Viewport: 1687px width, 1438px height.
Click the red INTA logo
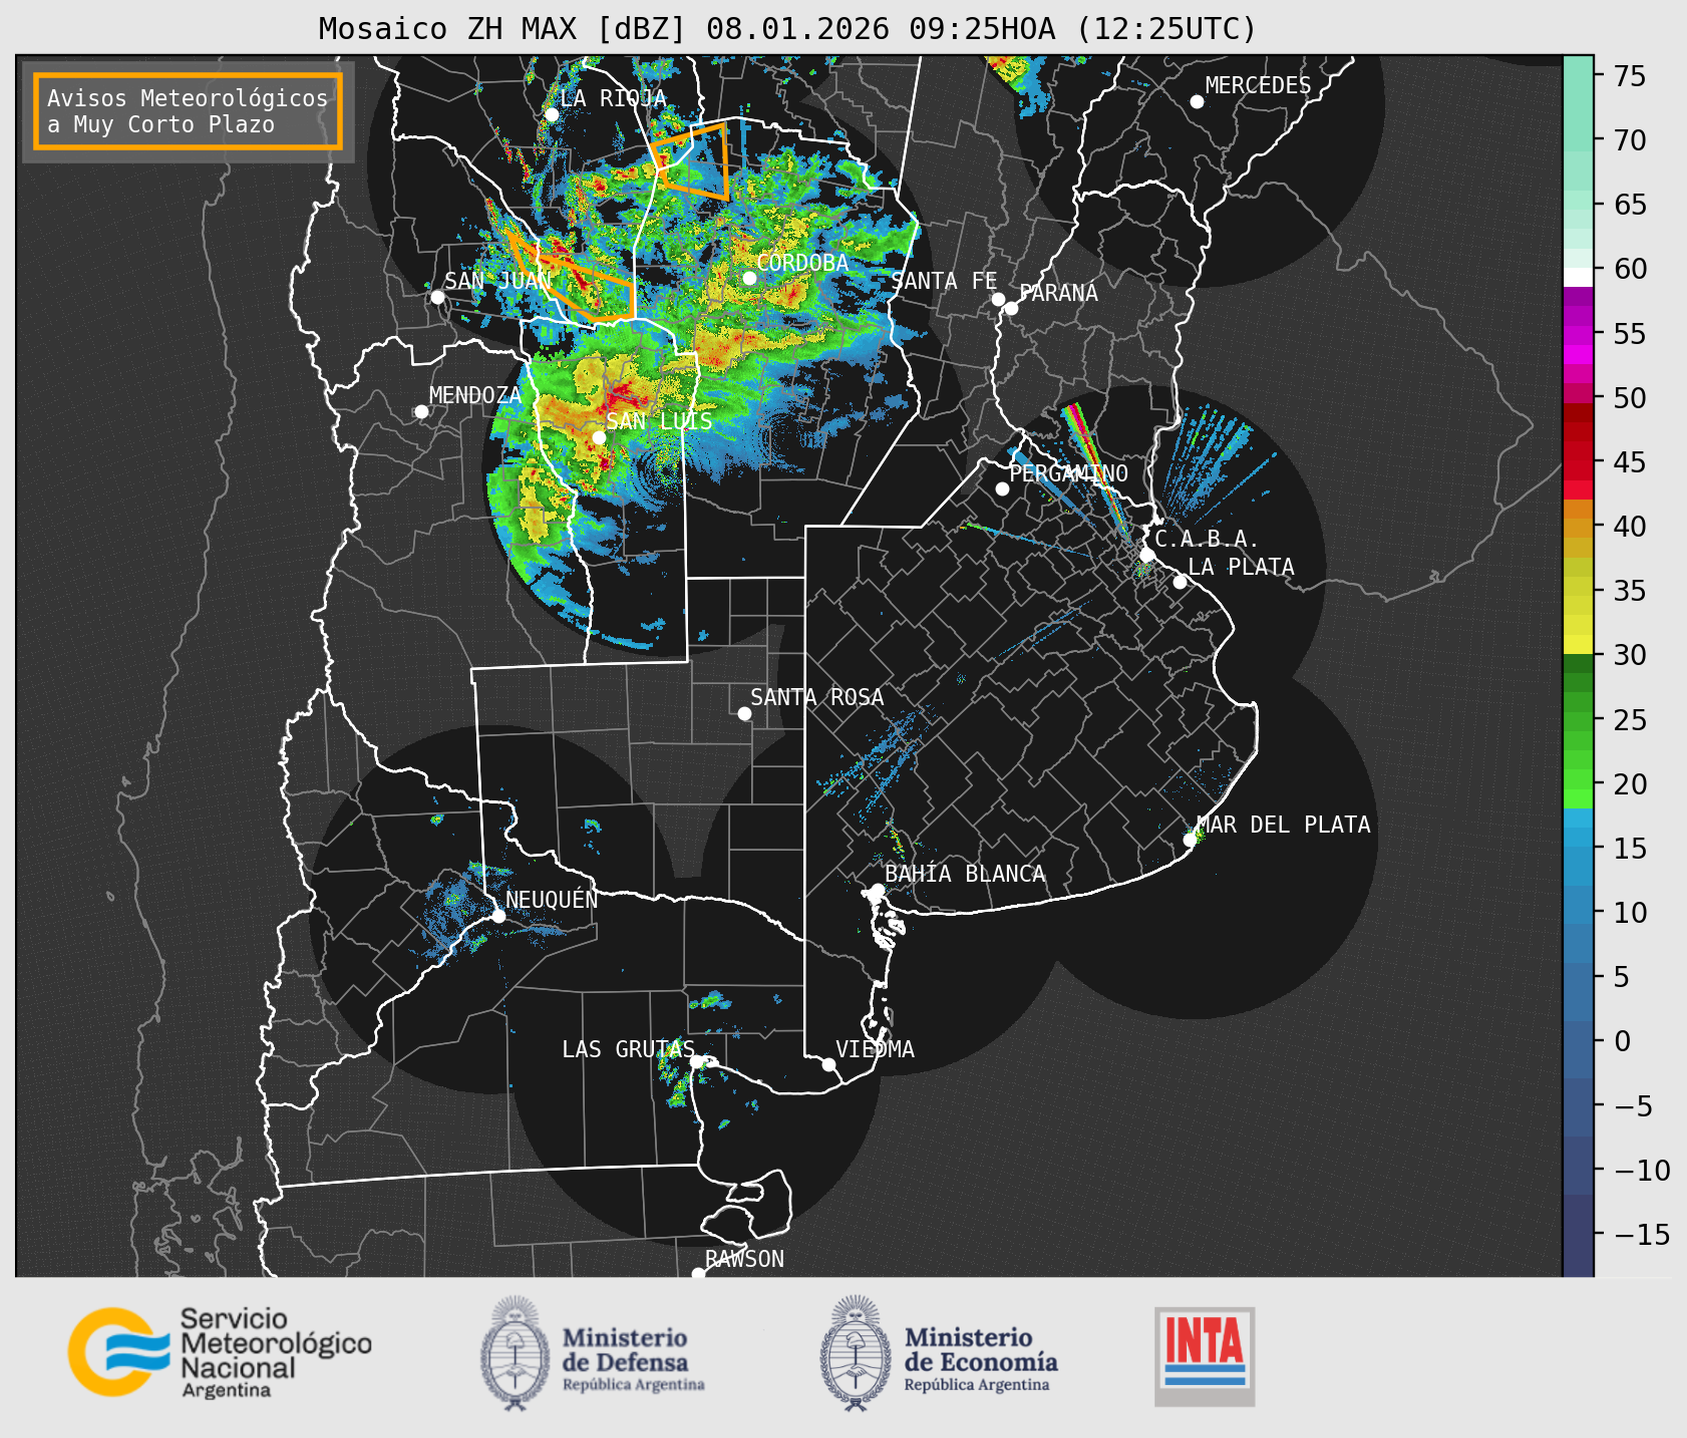coord(1205,1357)
